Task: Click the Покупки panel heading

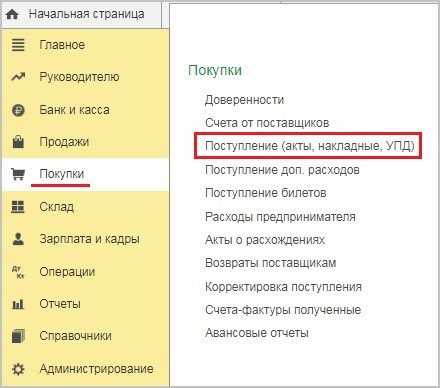Action: click(215, 70)
